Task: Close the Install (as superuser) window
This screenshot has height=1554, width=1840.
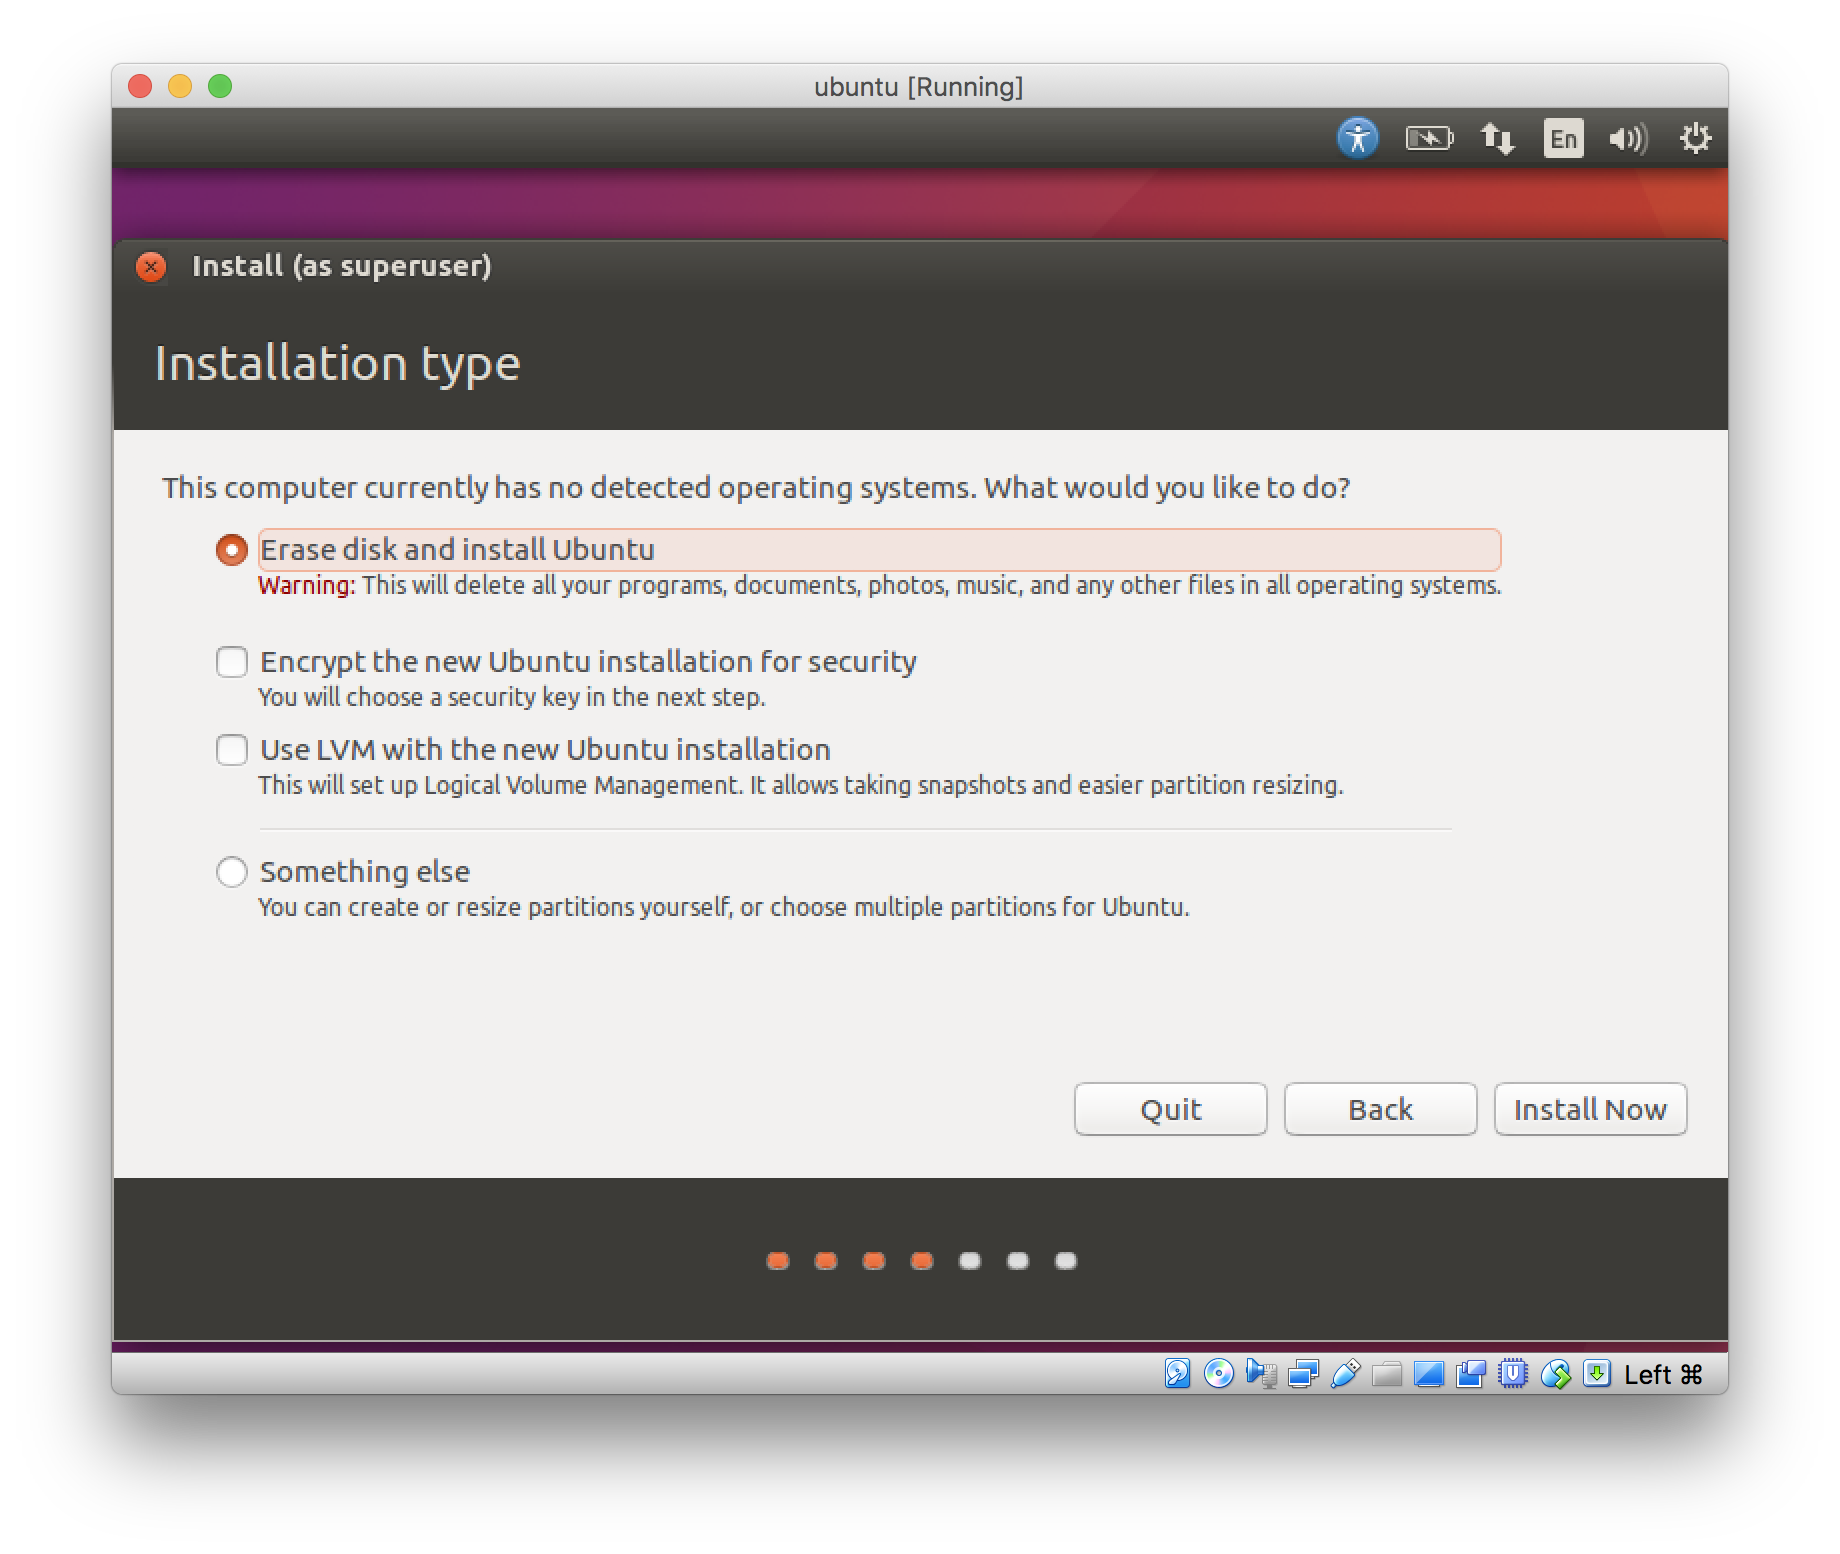Action: [x=151, y=267]
